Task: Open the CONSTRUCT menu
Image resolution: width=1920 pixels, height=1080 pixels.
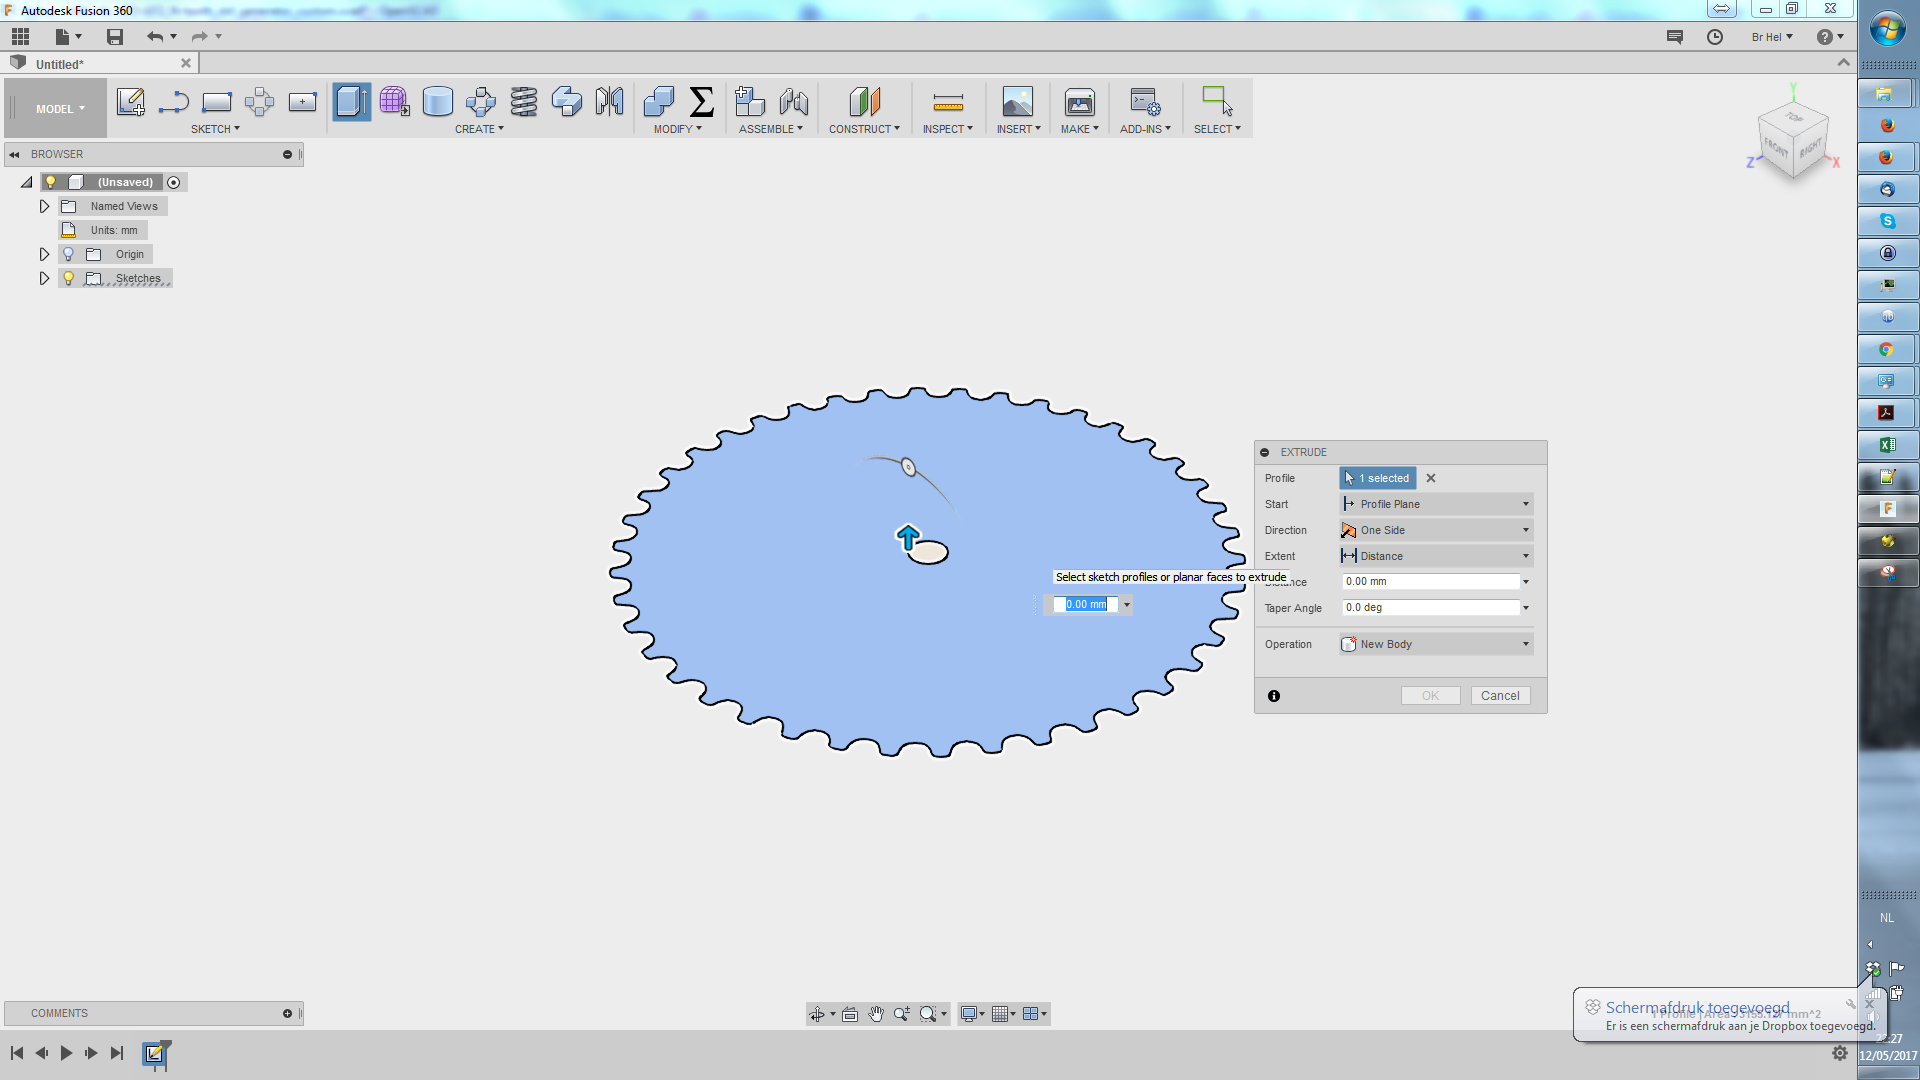Action: click(863, 129)
